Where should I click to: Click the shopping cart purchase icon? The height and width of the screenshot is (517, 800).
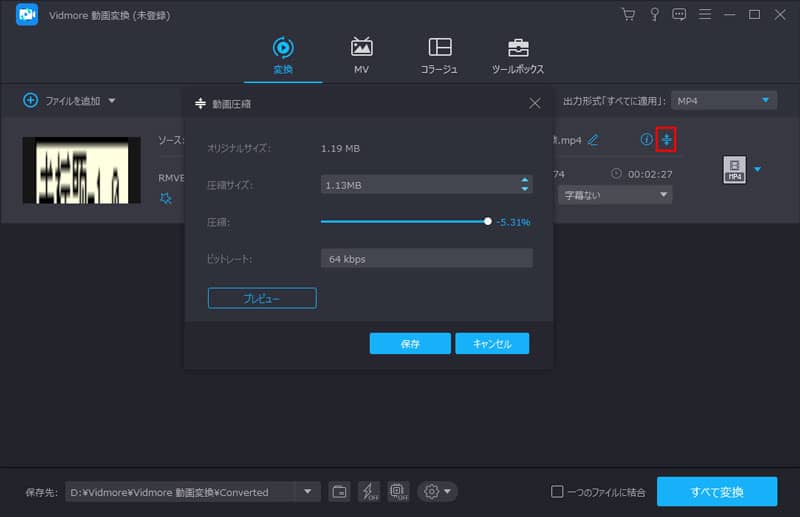pos(628,14)
